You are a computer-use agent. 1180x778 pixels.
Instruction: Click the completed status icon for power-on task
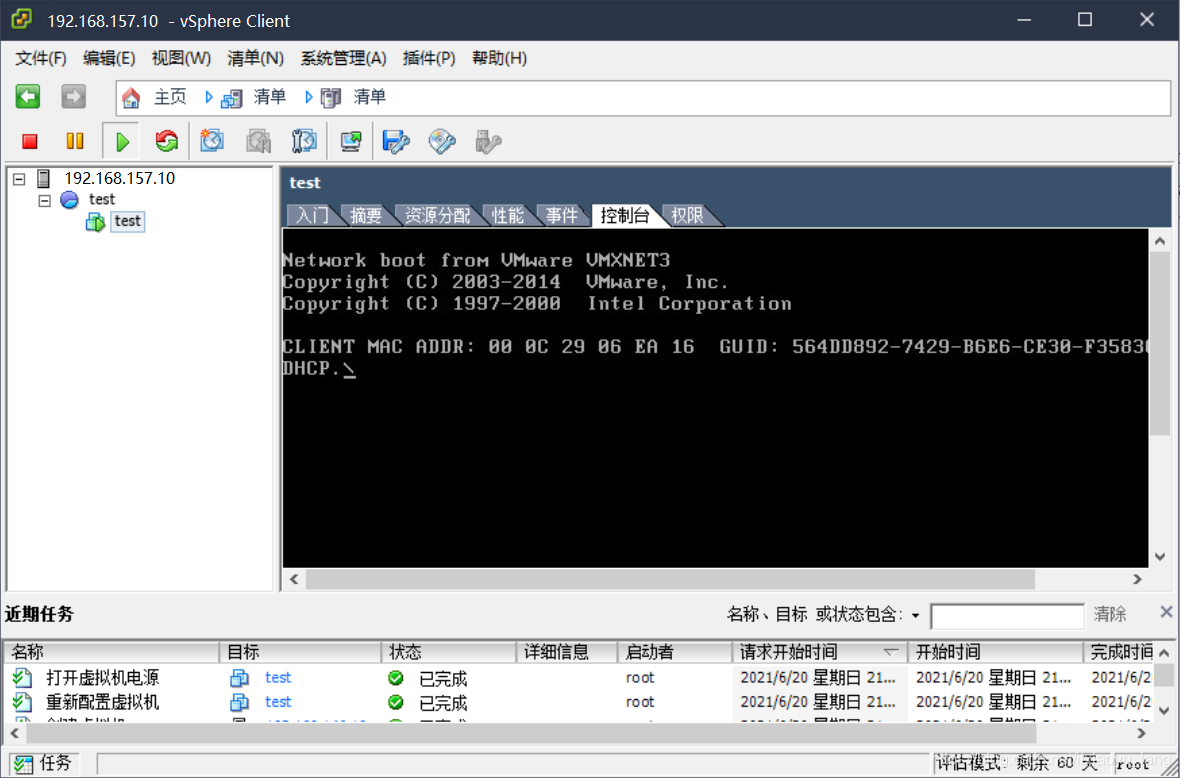tap(396, 678)
